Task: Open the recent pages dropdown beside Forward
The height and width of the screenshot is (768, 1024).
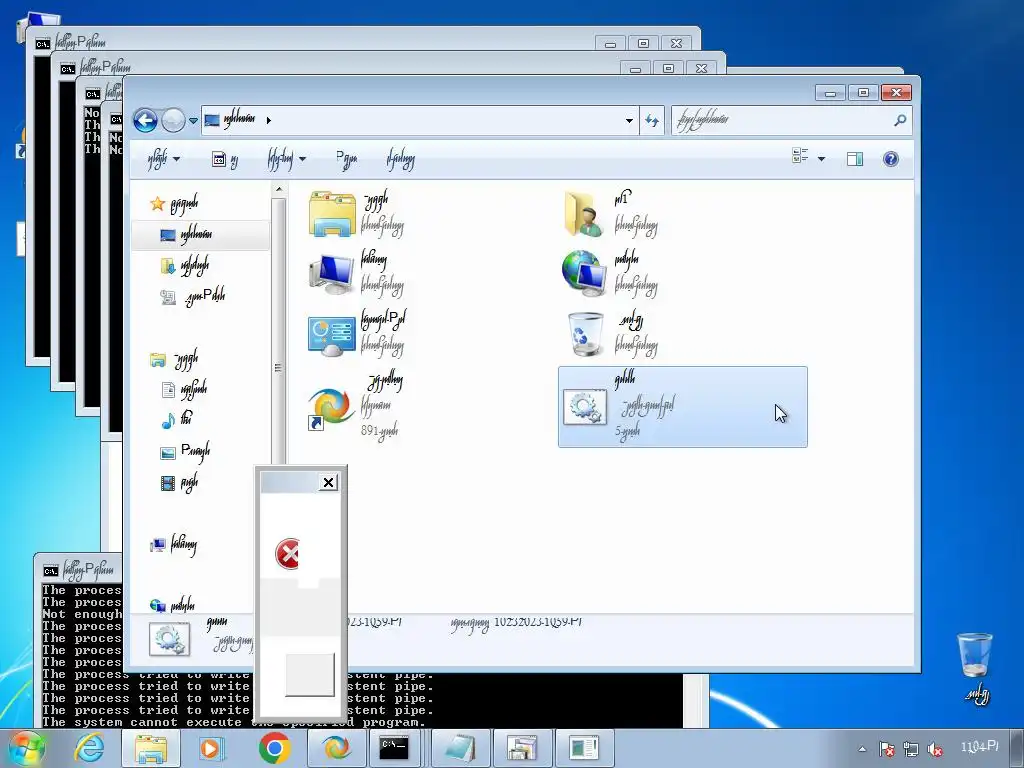Action: (x=193, y=121)
